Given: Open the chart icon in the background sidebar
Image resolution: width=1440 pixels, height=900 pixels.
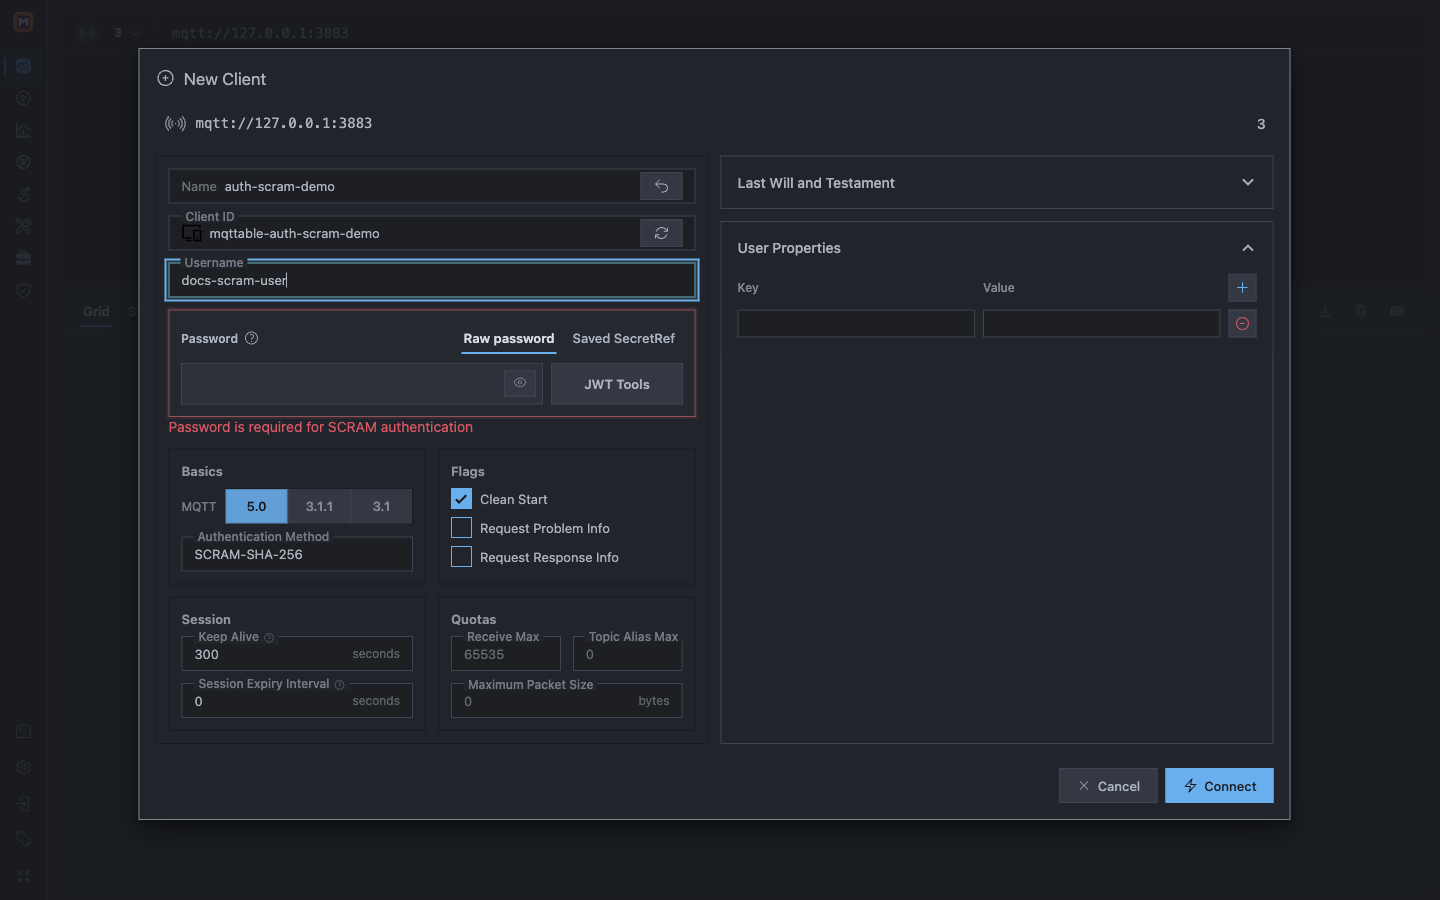Looking at the screenshot, I should [23, 130].
